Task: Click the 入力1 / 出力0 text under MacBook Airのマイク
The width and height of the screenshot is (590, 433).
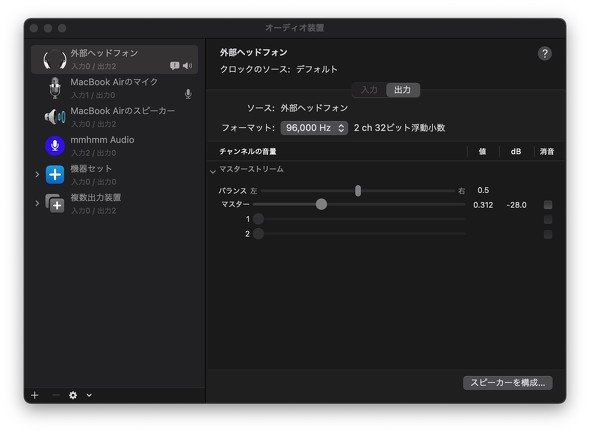Action: point(93,96)
